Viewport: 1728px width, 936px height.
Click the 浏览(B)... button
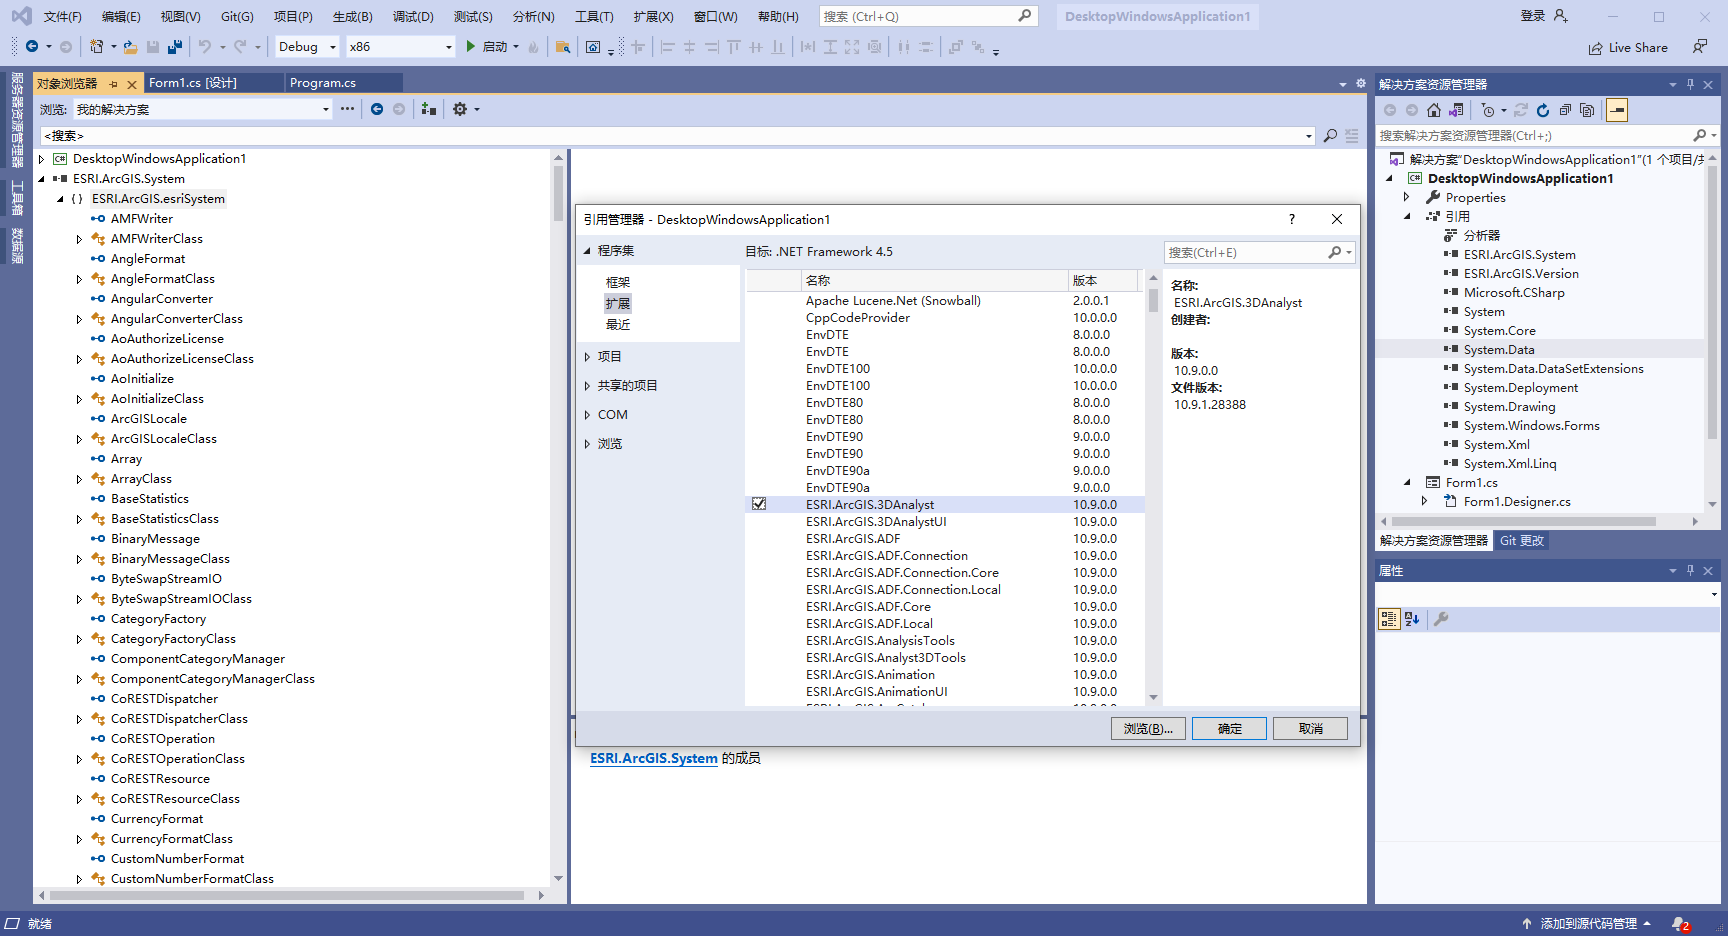pyautogui.click(x=1148, y=729)
